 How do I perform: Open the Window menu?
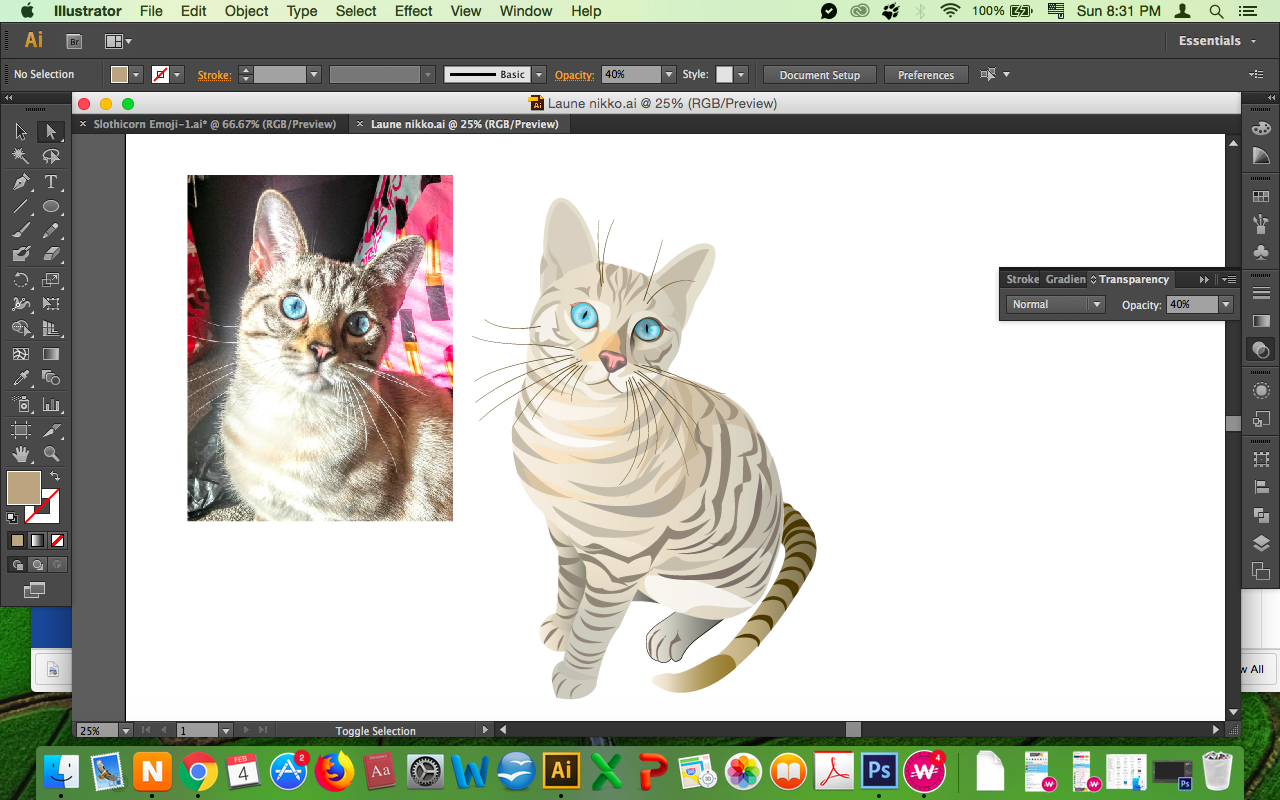(x=526, y=11)
